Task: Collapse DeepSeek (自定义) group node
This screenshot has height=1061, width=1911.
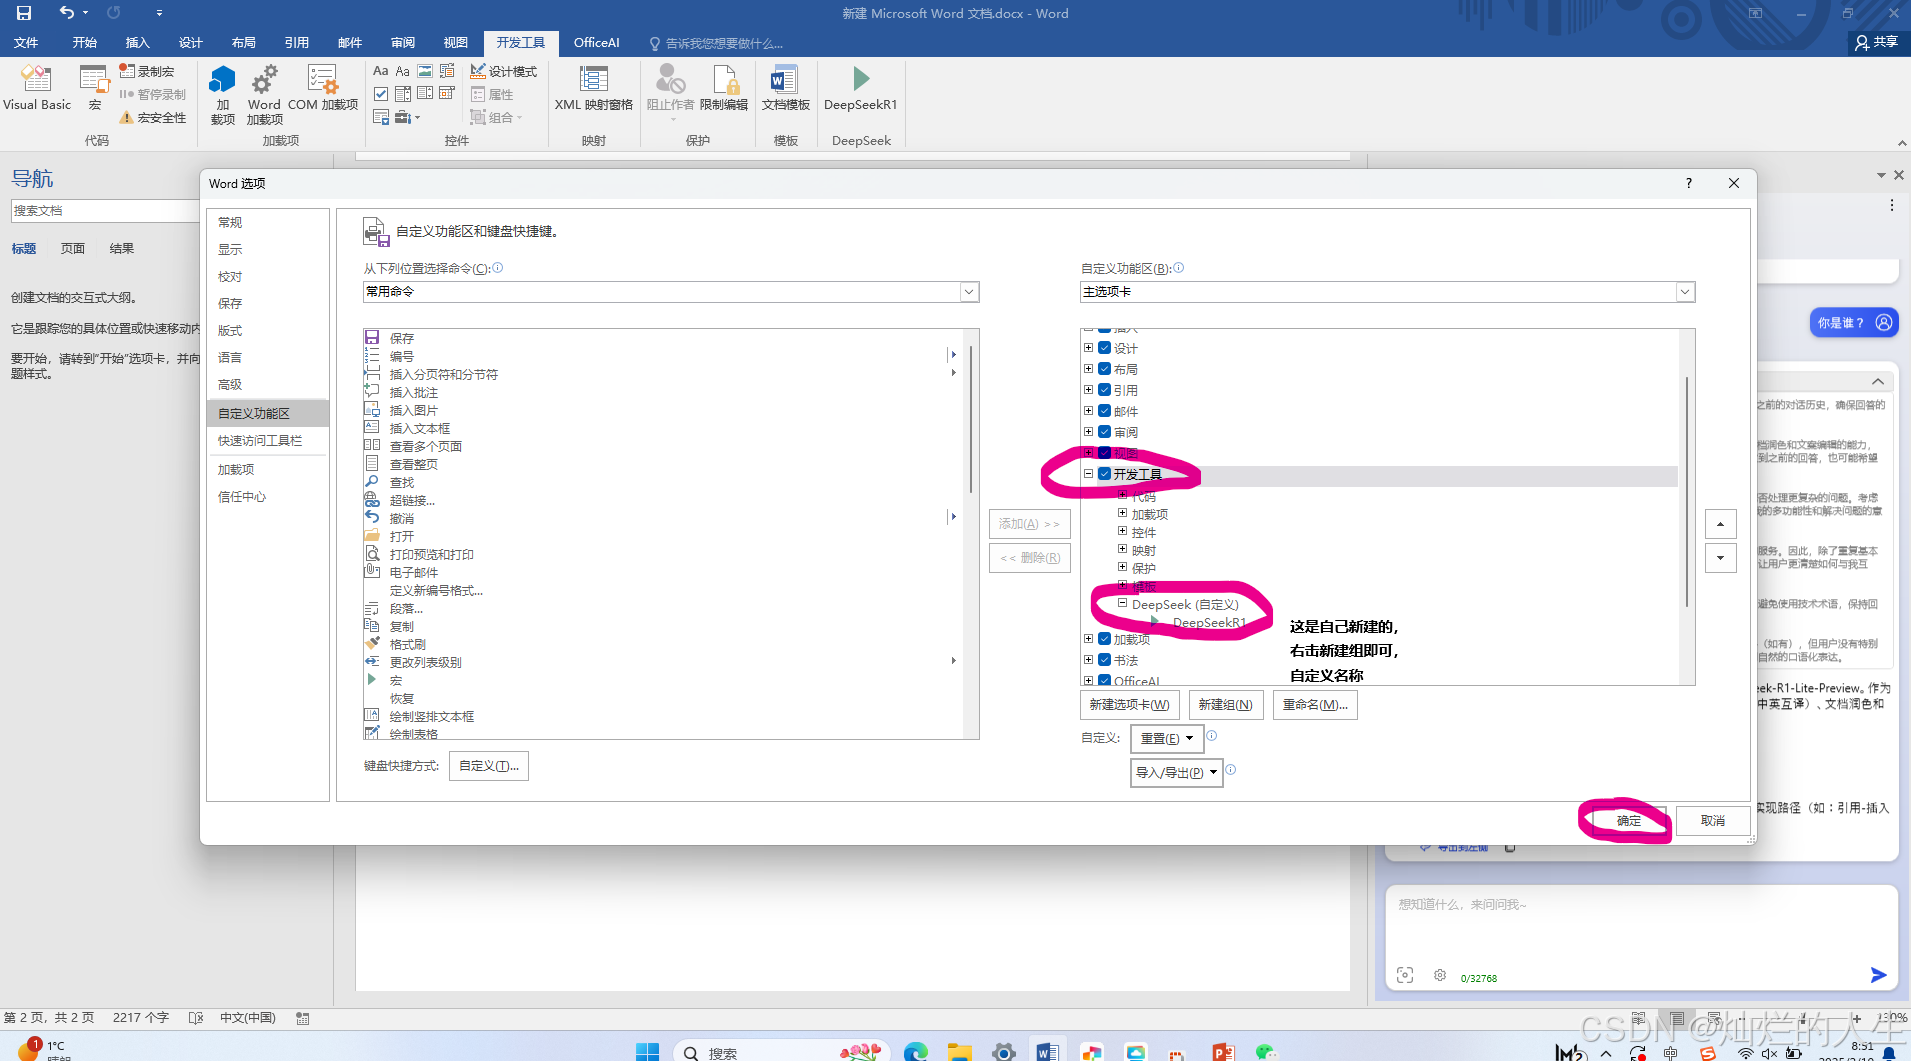Action: coord(1122,604)
